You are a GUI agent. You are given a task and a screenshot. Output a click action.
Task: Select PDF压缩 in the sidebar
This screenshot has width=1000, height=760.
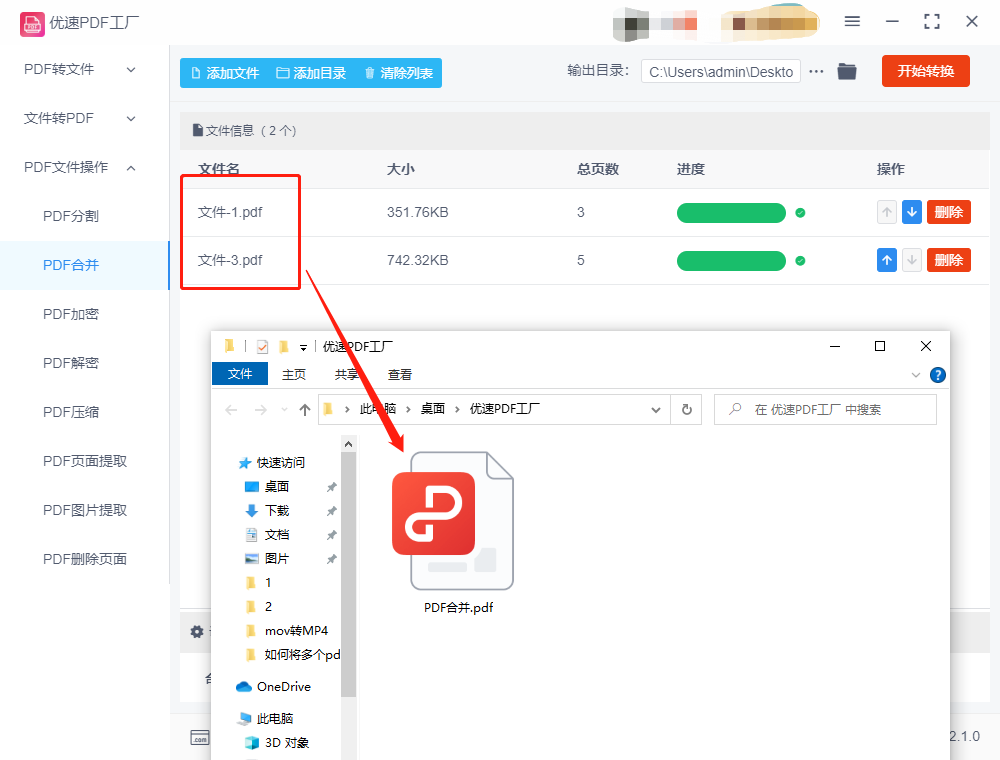(x=71, y=413)
